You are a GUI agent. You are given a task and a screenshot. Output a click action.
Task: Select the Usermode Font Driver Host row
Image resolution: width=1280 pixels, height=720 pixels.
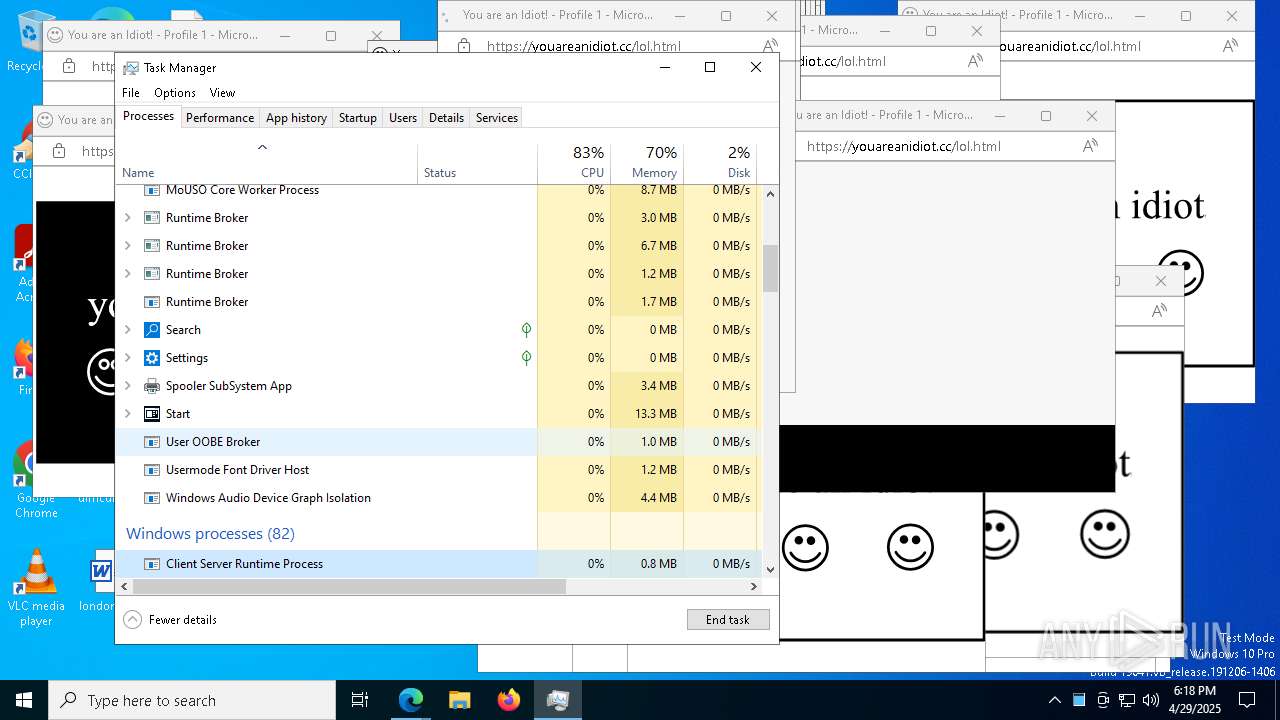[x=438, y=469]
